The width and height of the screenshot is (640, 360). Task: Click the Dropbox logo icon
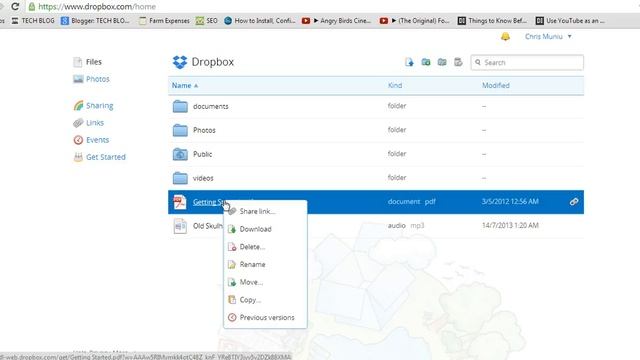point(180,62)
